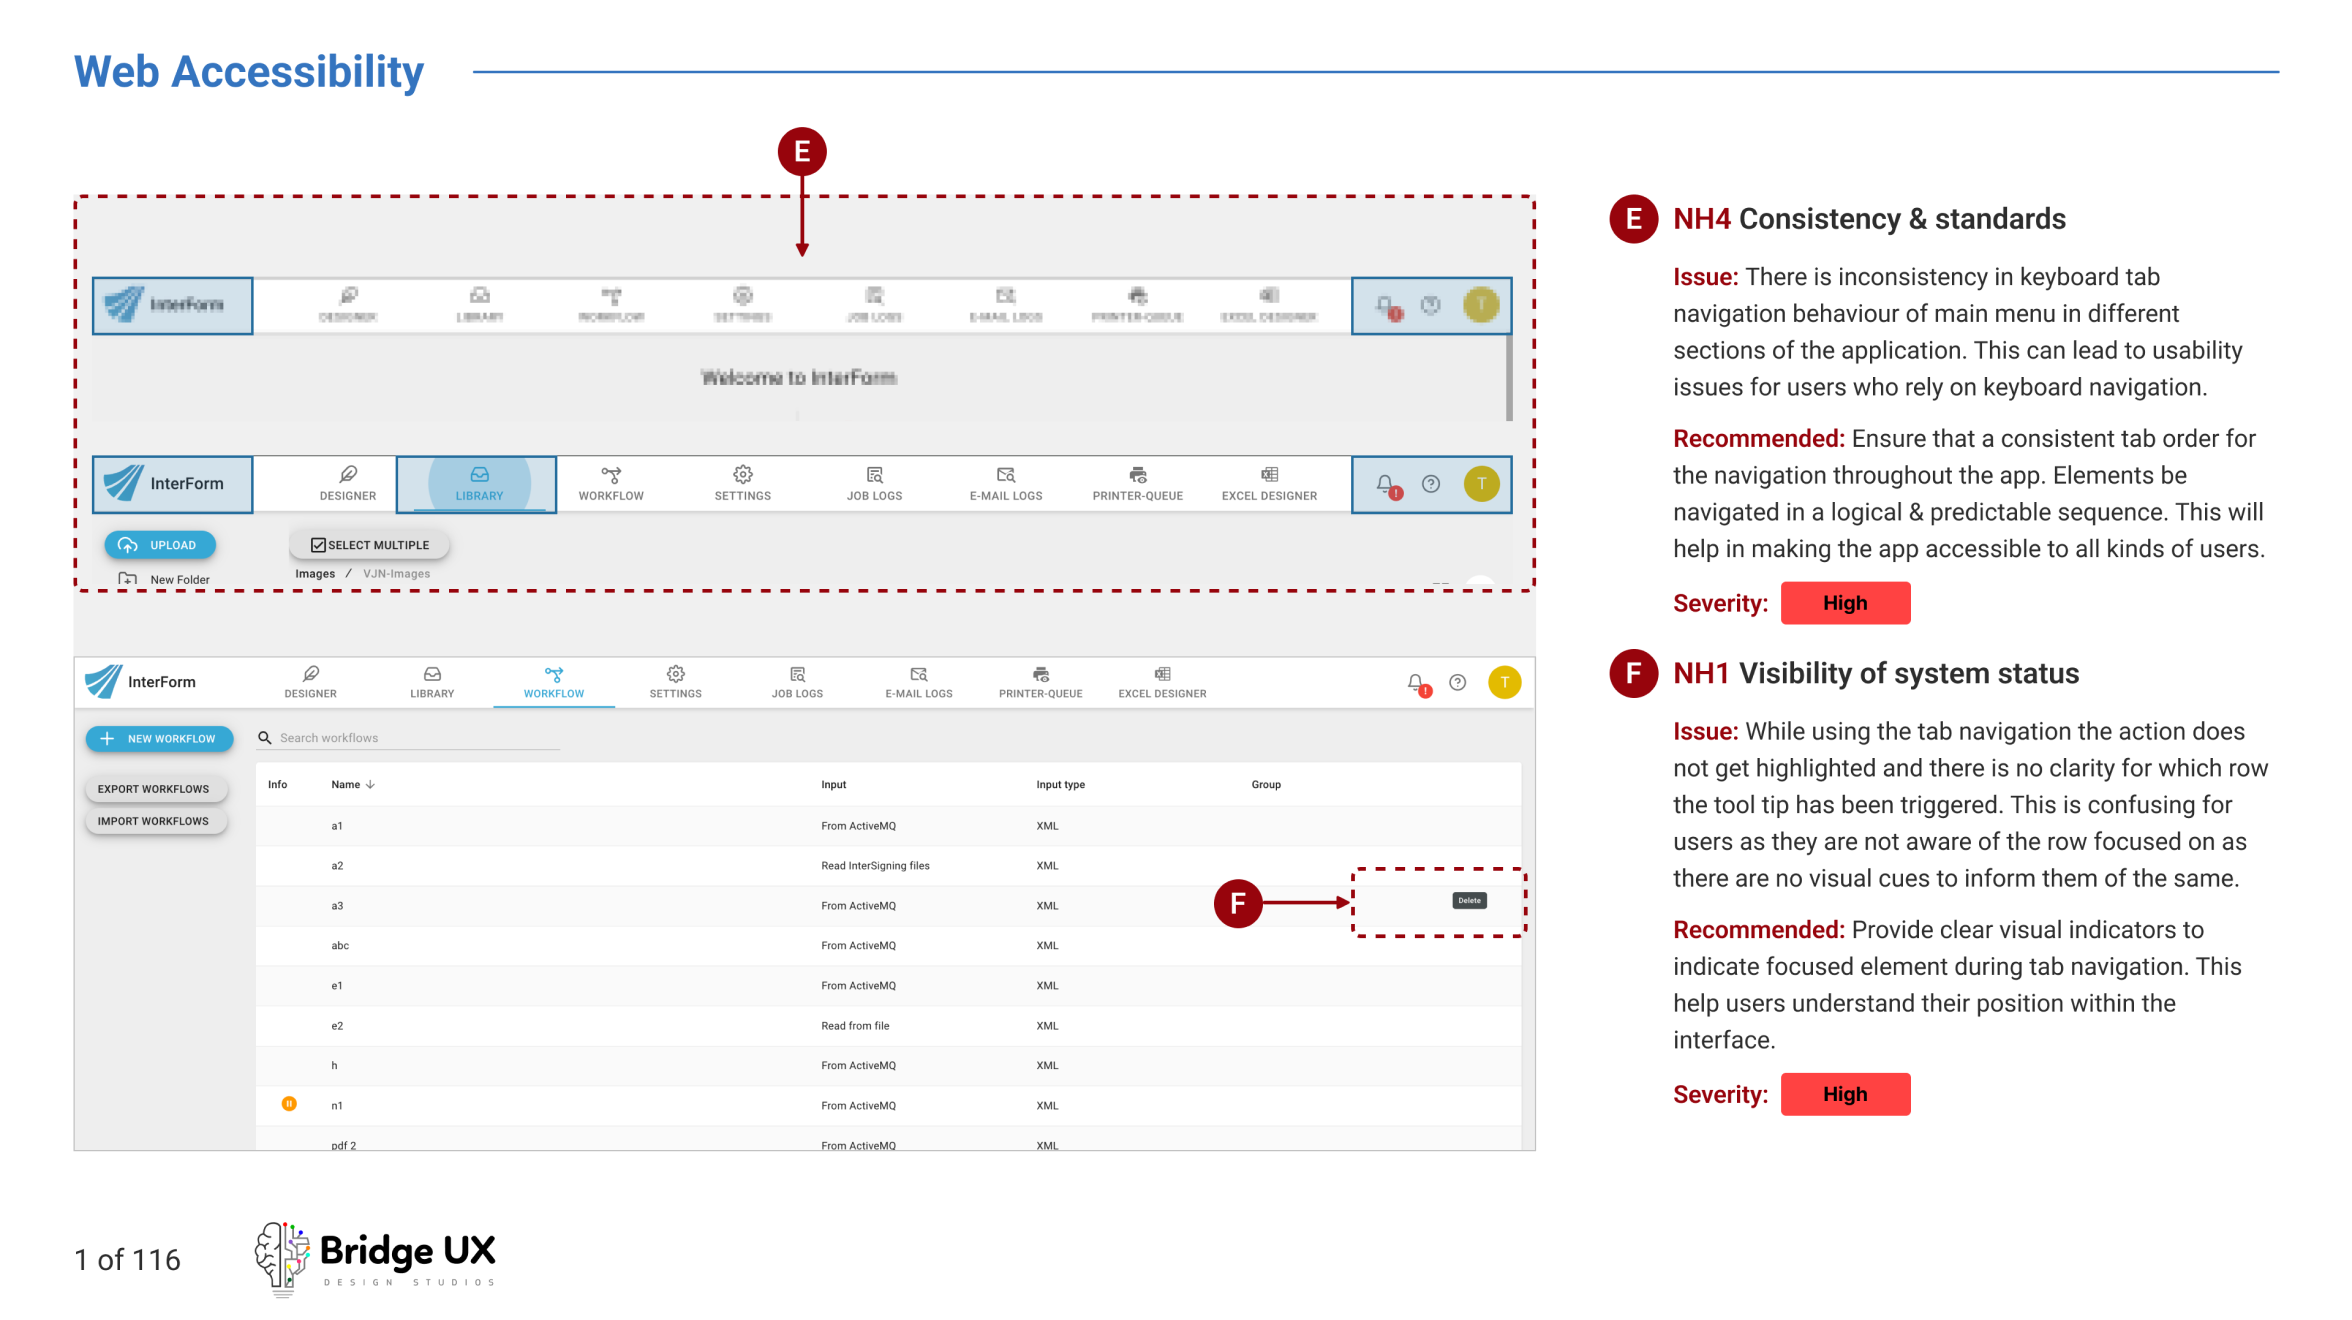
Task: Select workflow row a2
Action: (888, 866)
